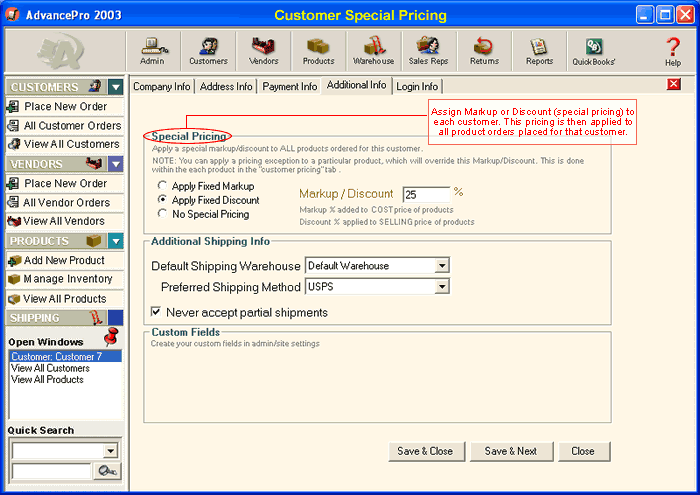The height and width of the screenshot is (495, 700).
Task: Select No Special Pricing radio button
Action: pos(162,214)
